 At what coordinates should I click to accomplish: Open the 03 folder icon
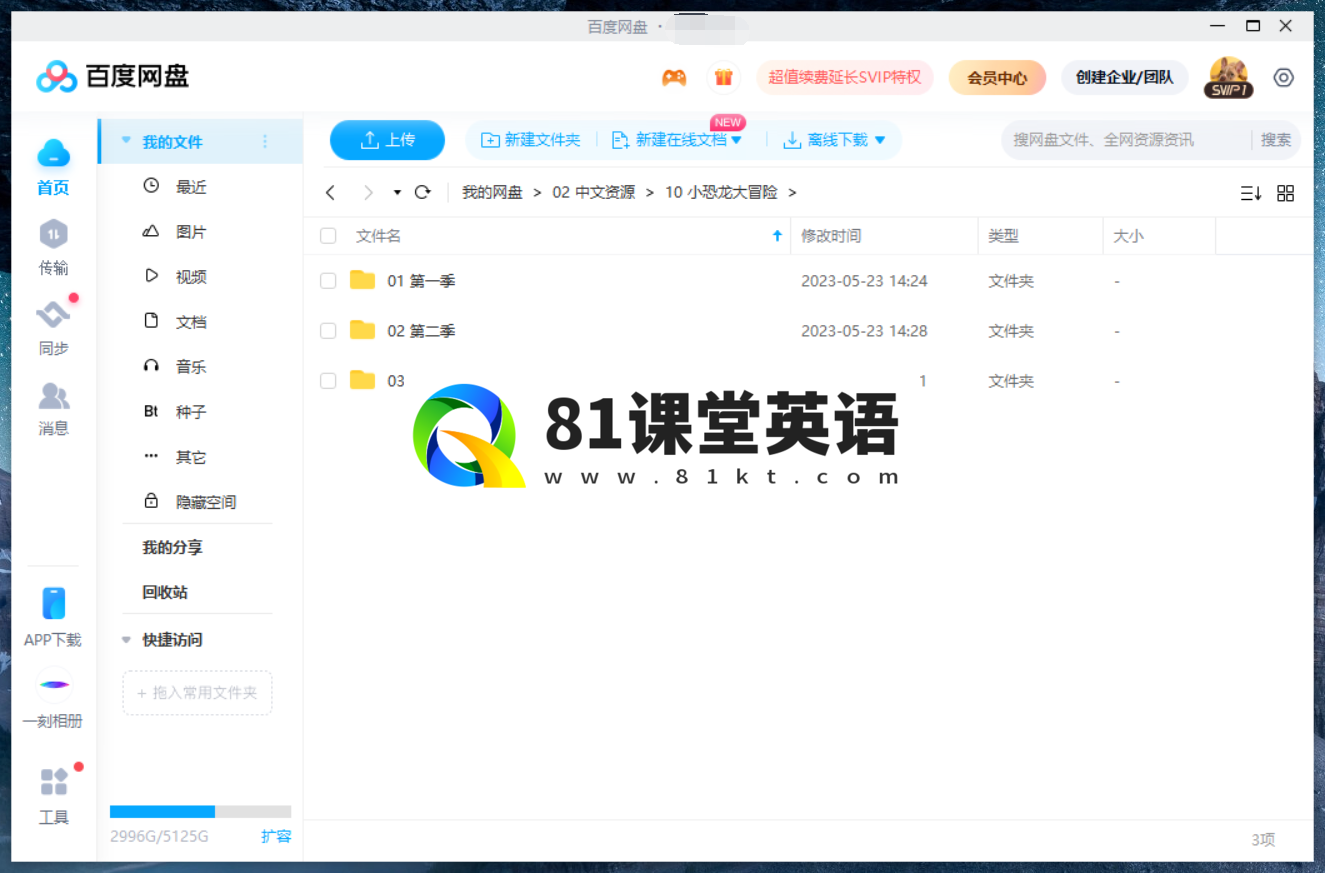[x=362, y=380]
